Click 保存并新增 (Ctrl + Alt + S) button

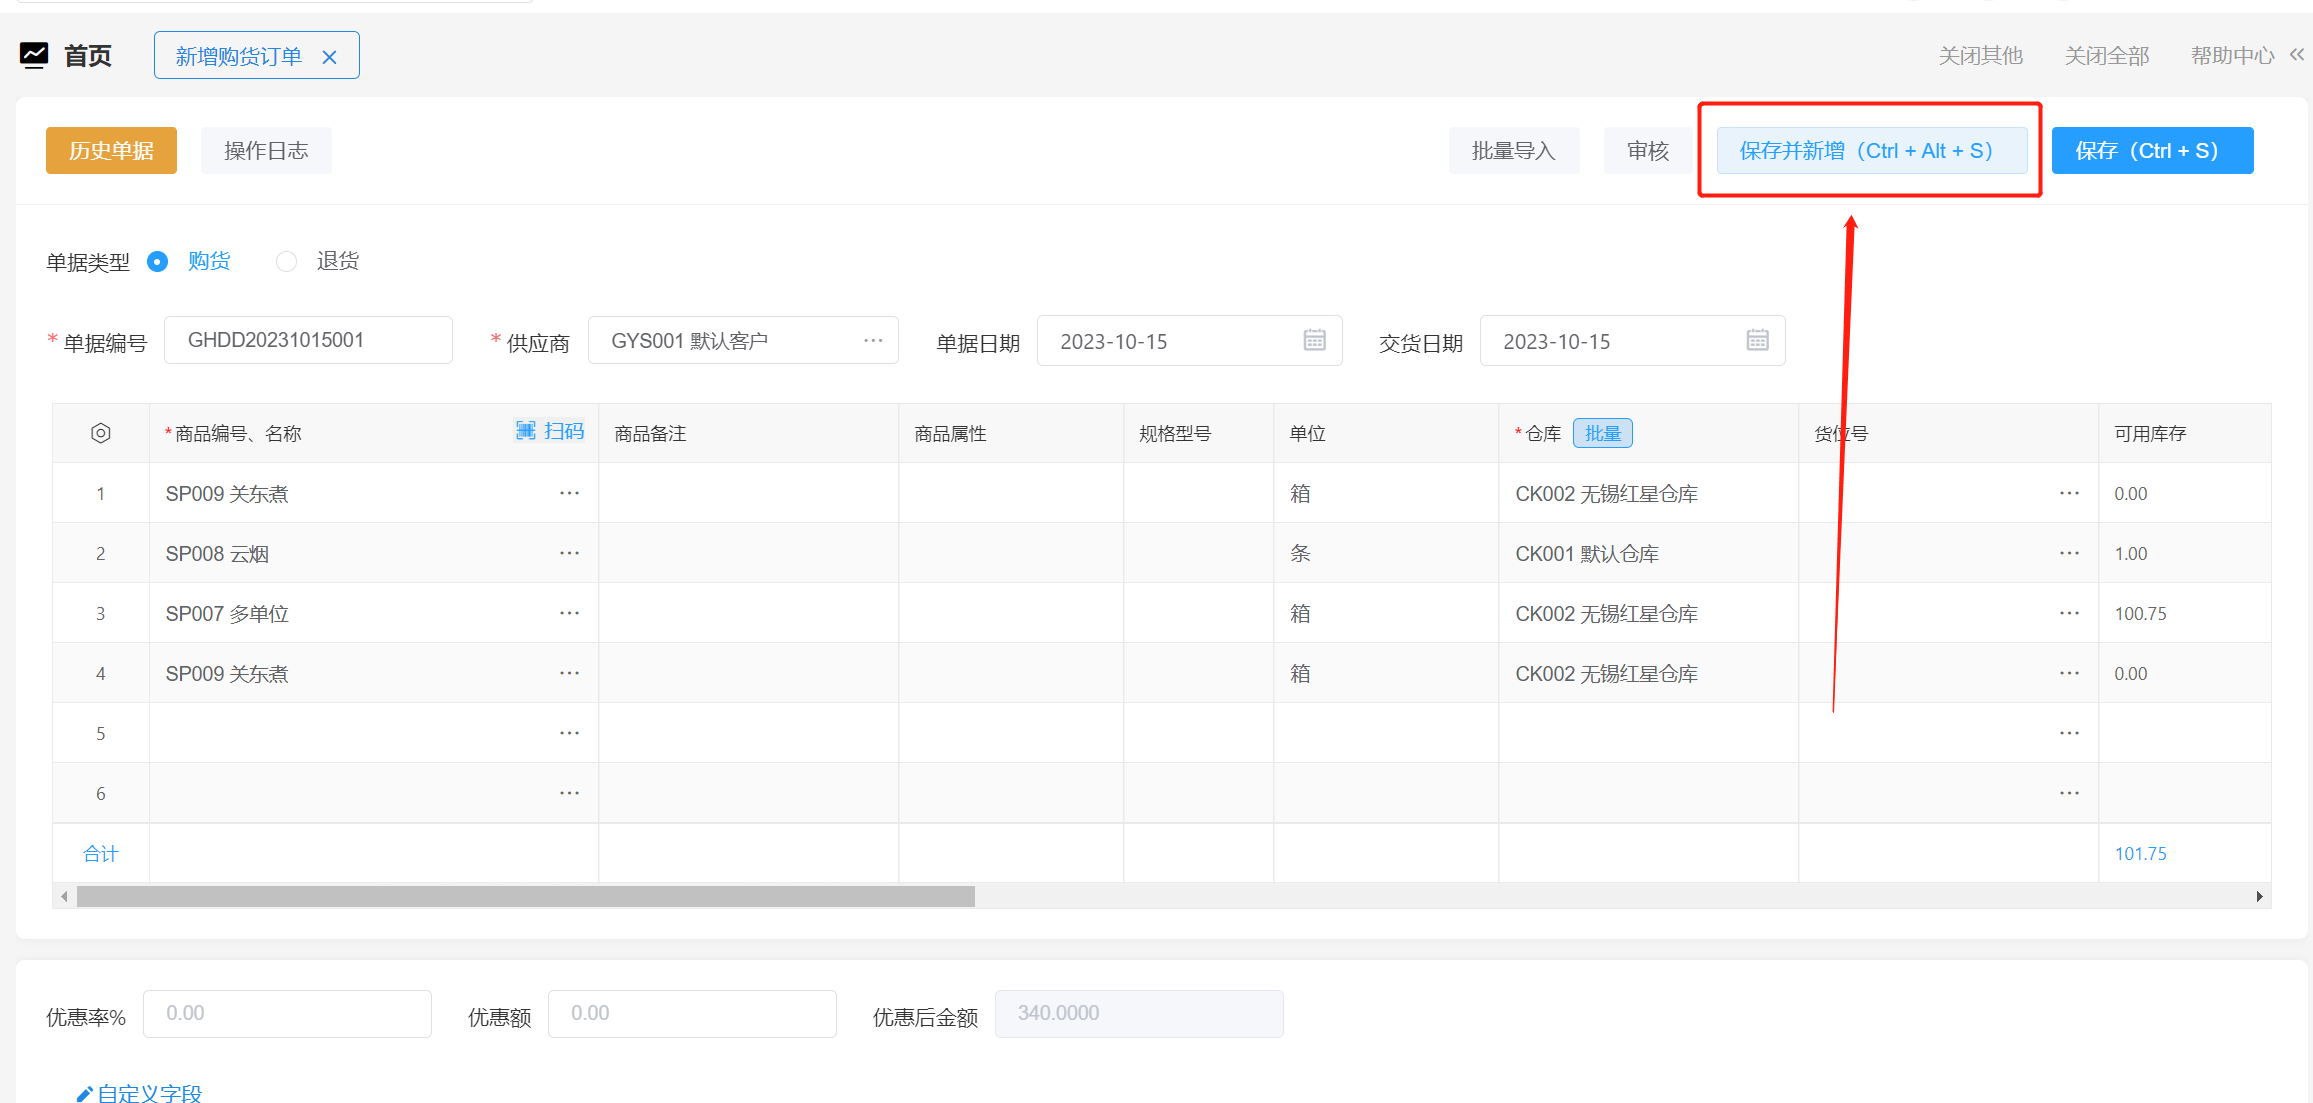pyautogui.click(x=1871, y=150)
